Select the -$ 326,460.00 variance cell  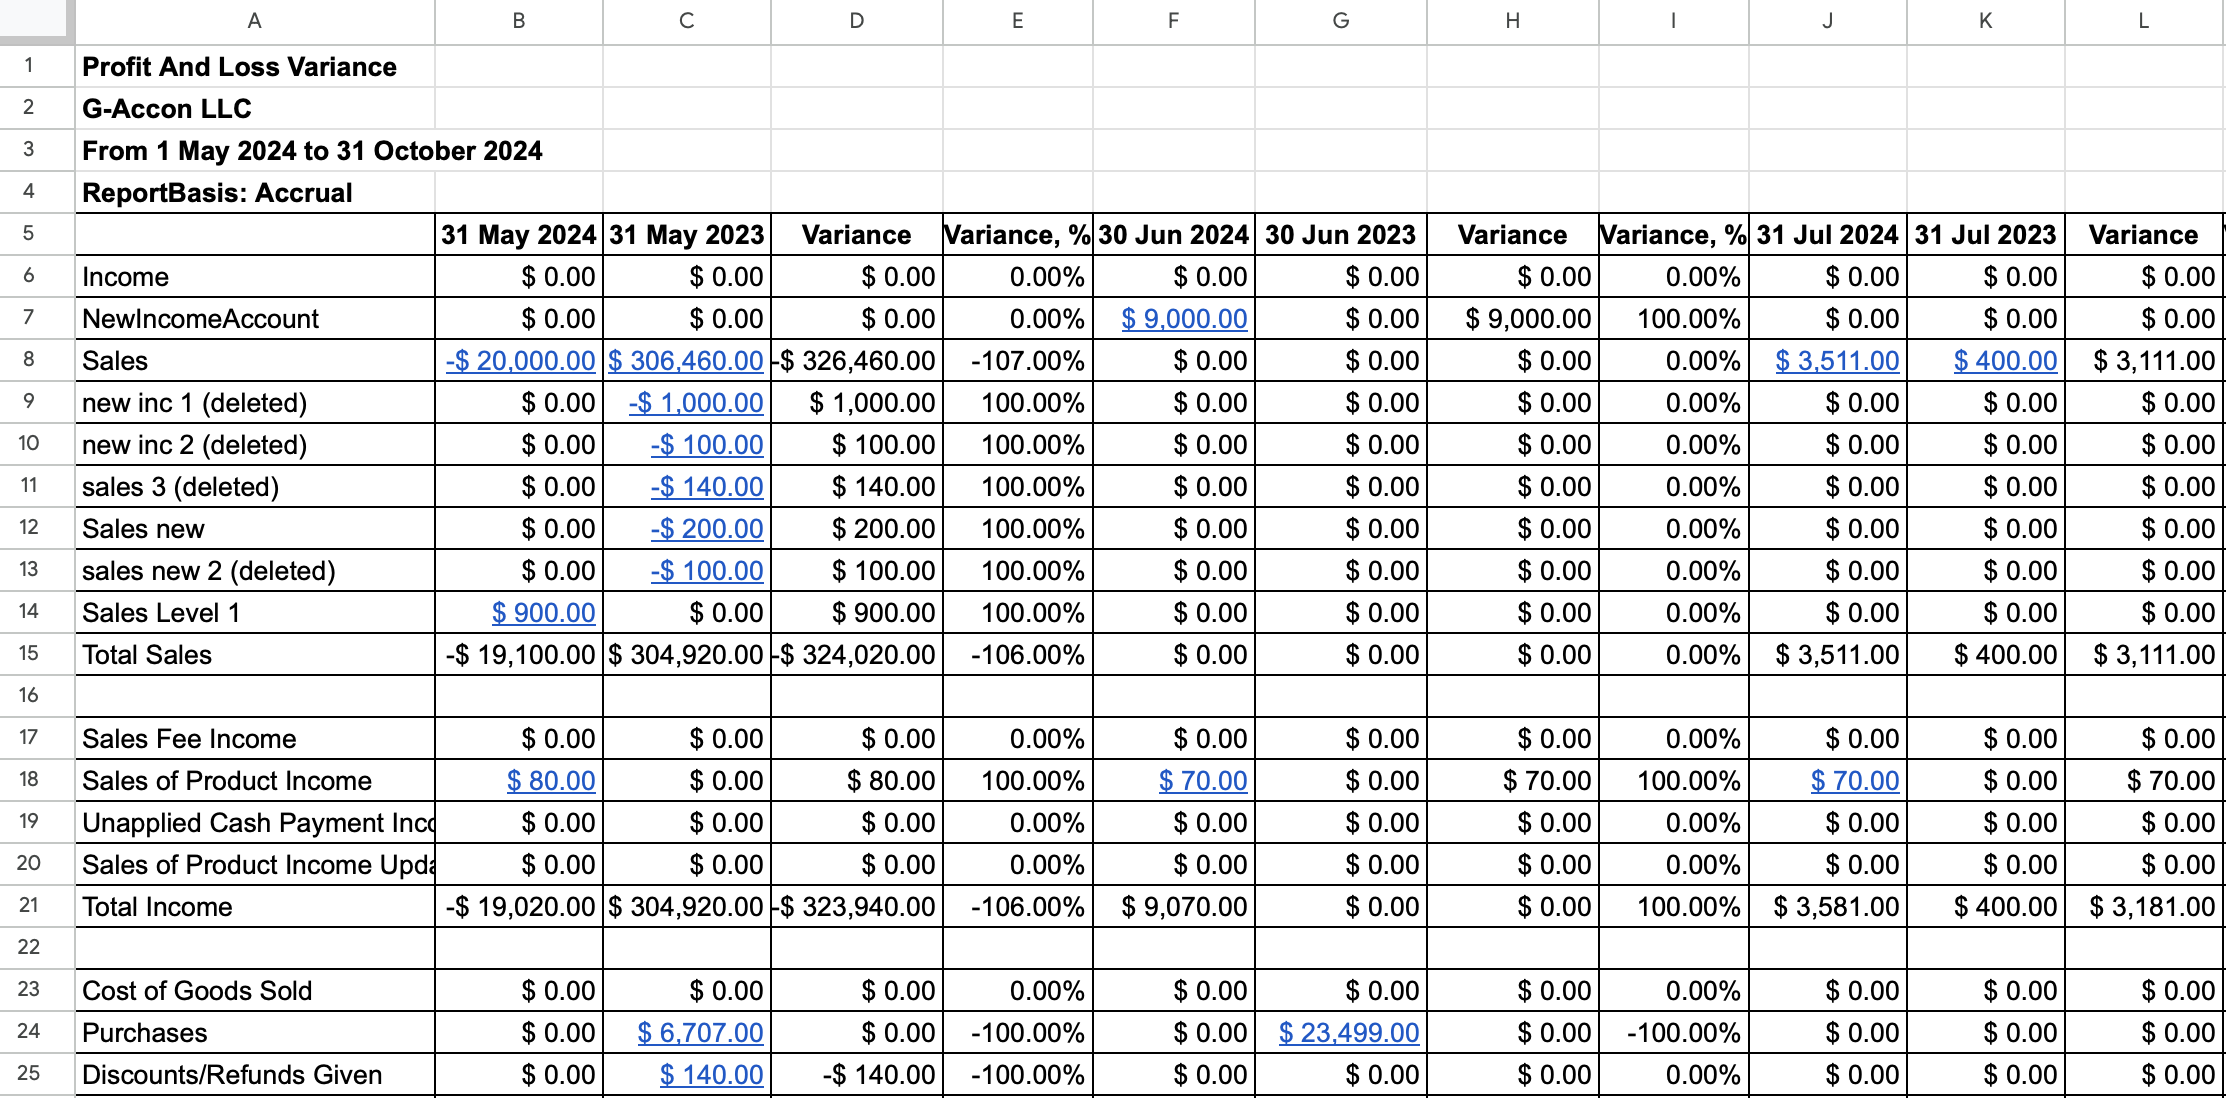[x=857, y=360]
